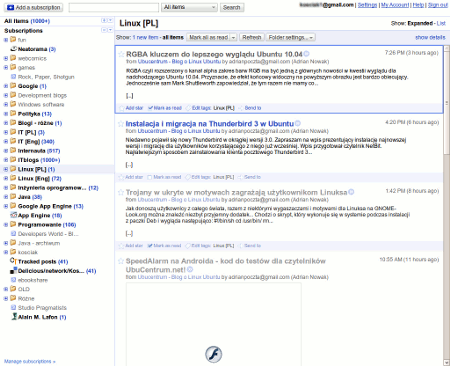This screenshot has width=450, height=366.
Task: Click the embedded Flash content area
Action: (x=214, y=324)
